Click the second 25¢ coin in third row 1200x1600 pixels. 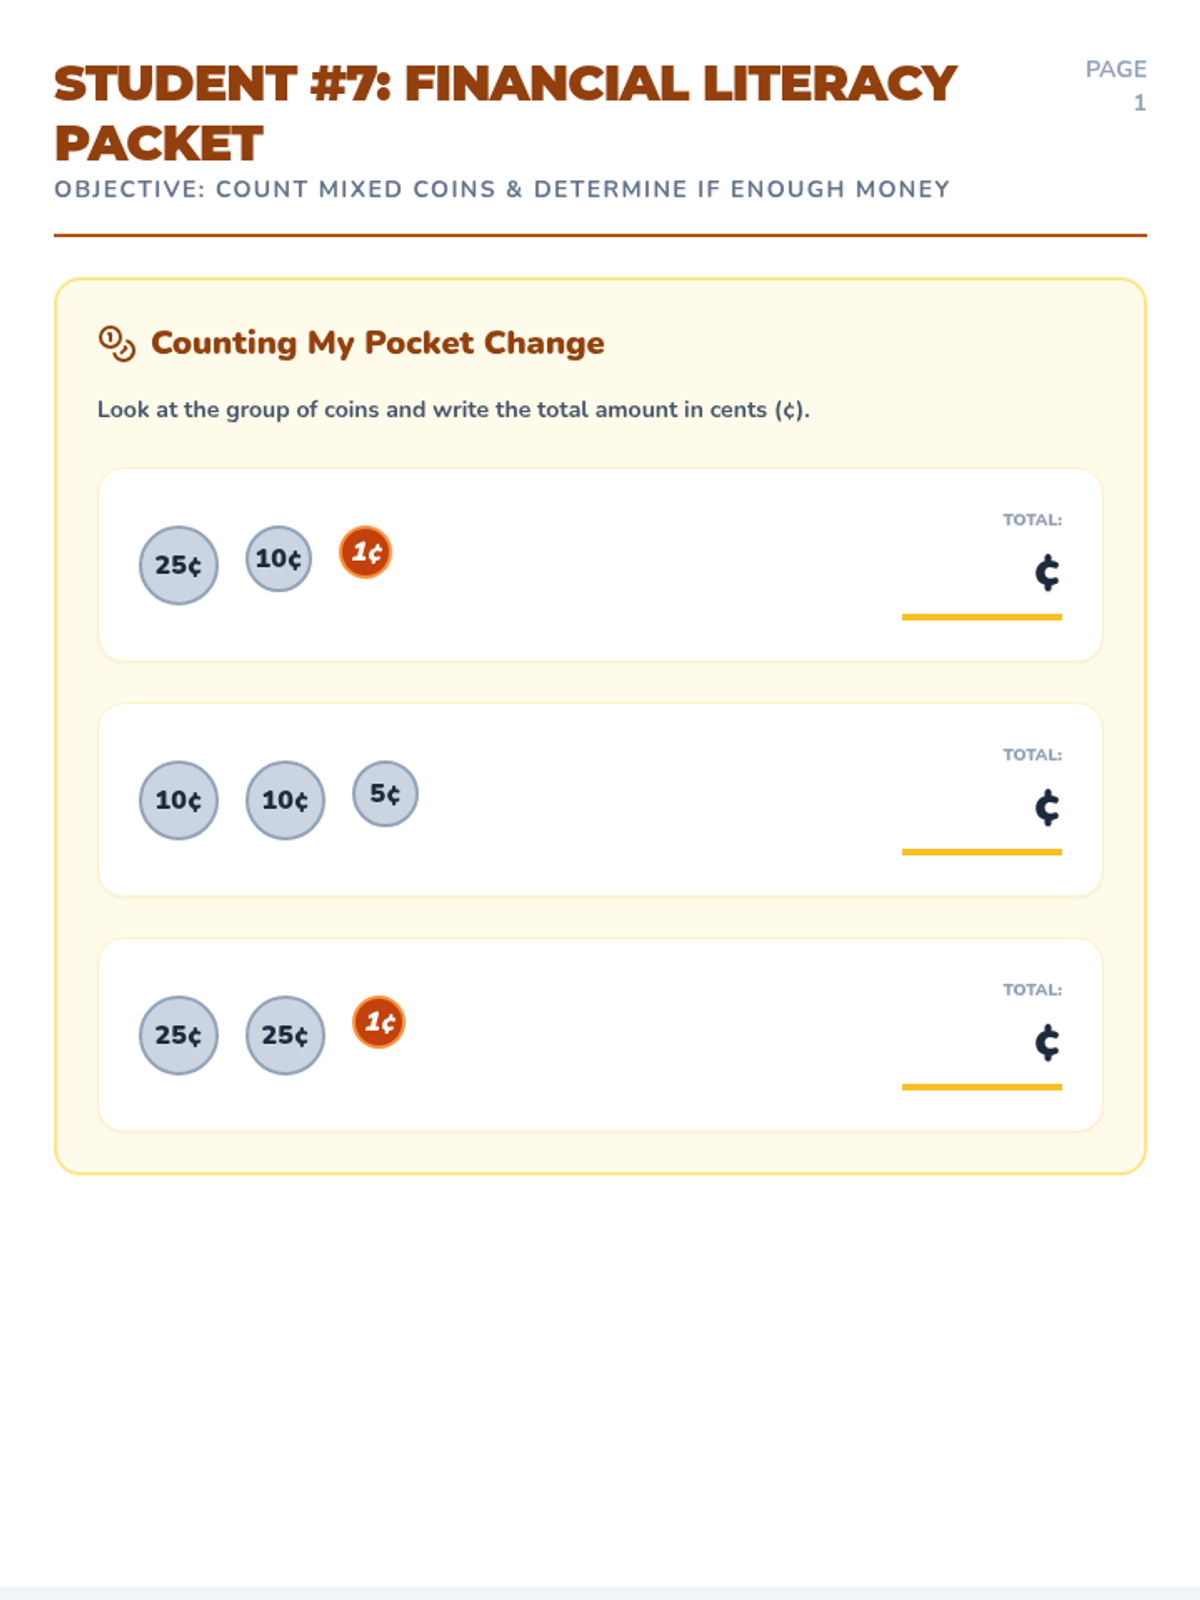coord(285,1035)
